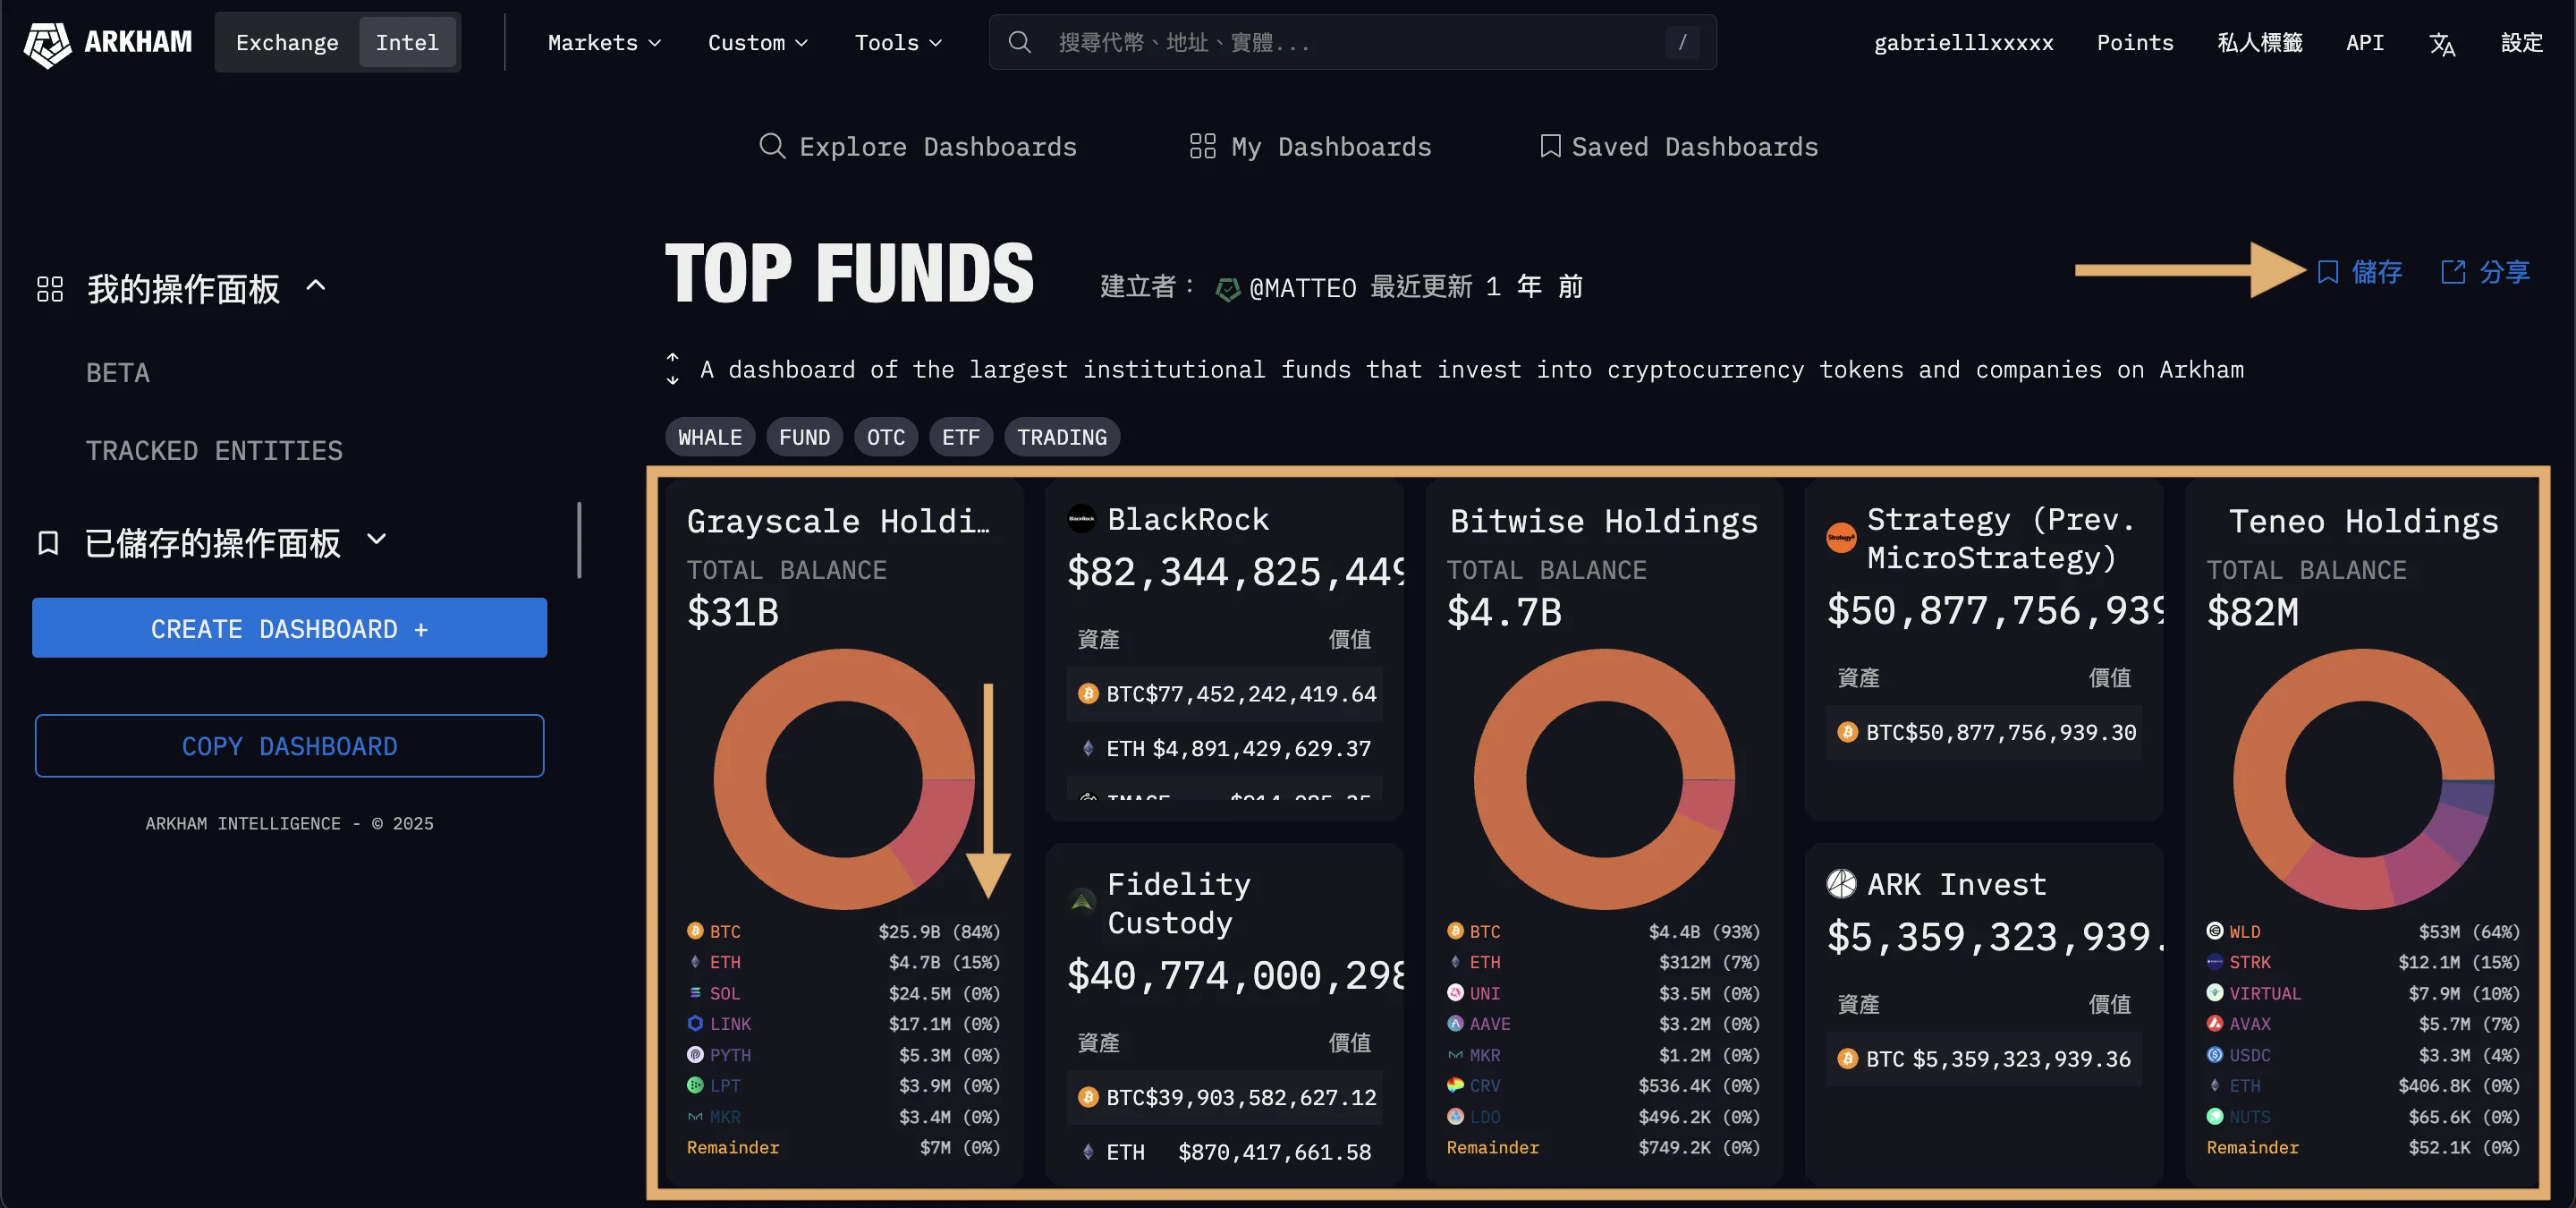This screenshot has width=2576, height=1208.
Task: Click the SOL icon in Grayscale legend
Action: click(x=695, y=993)
